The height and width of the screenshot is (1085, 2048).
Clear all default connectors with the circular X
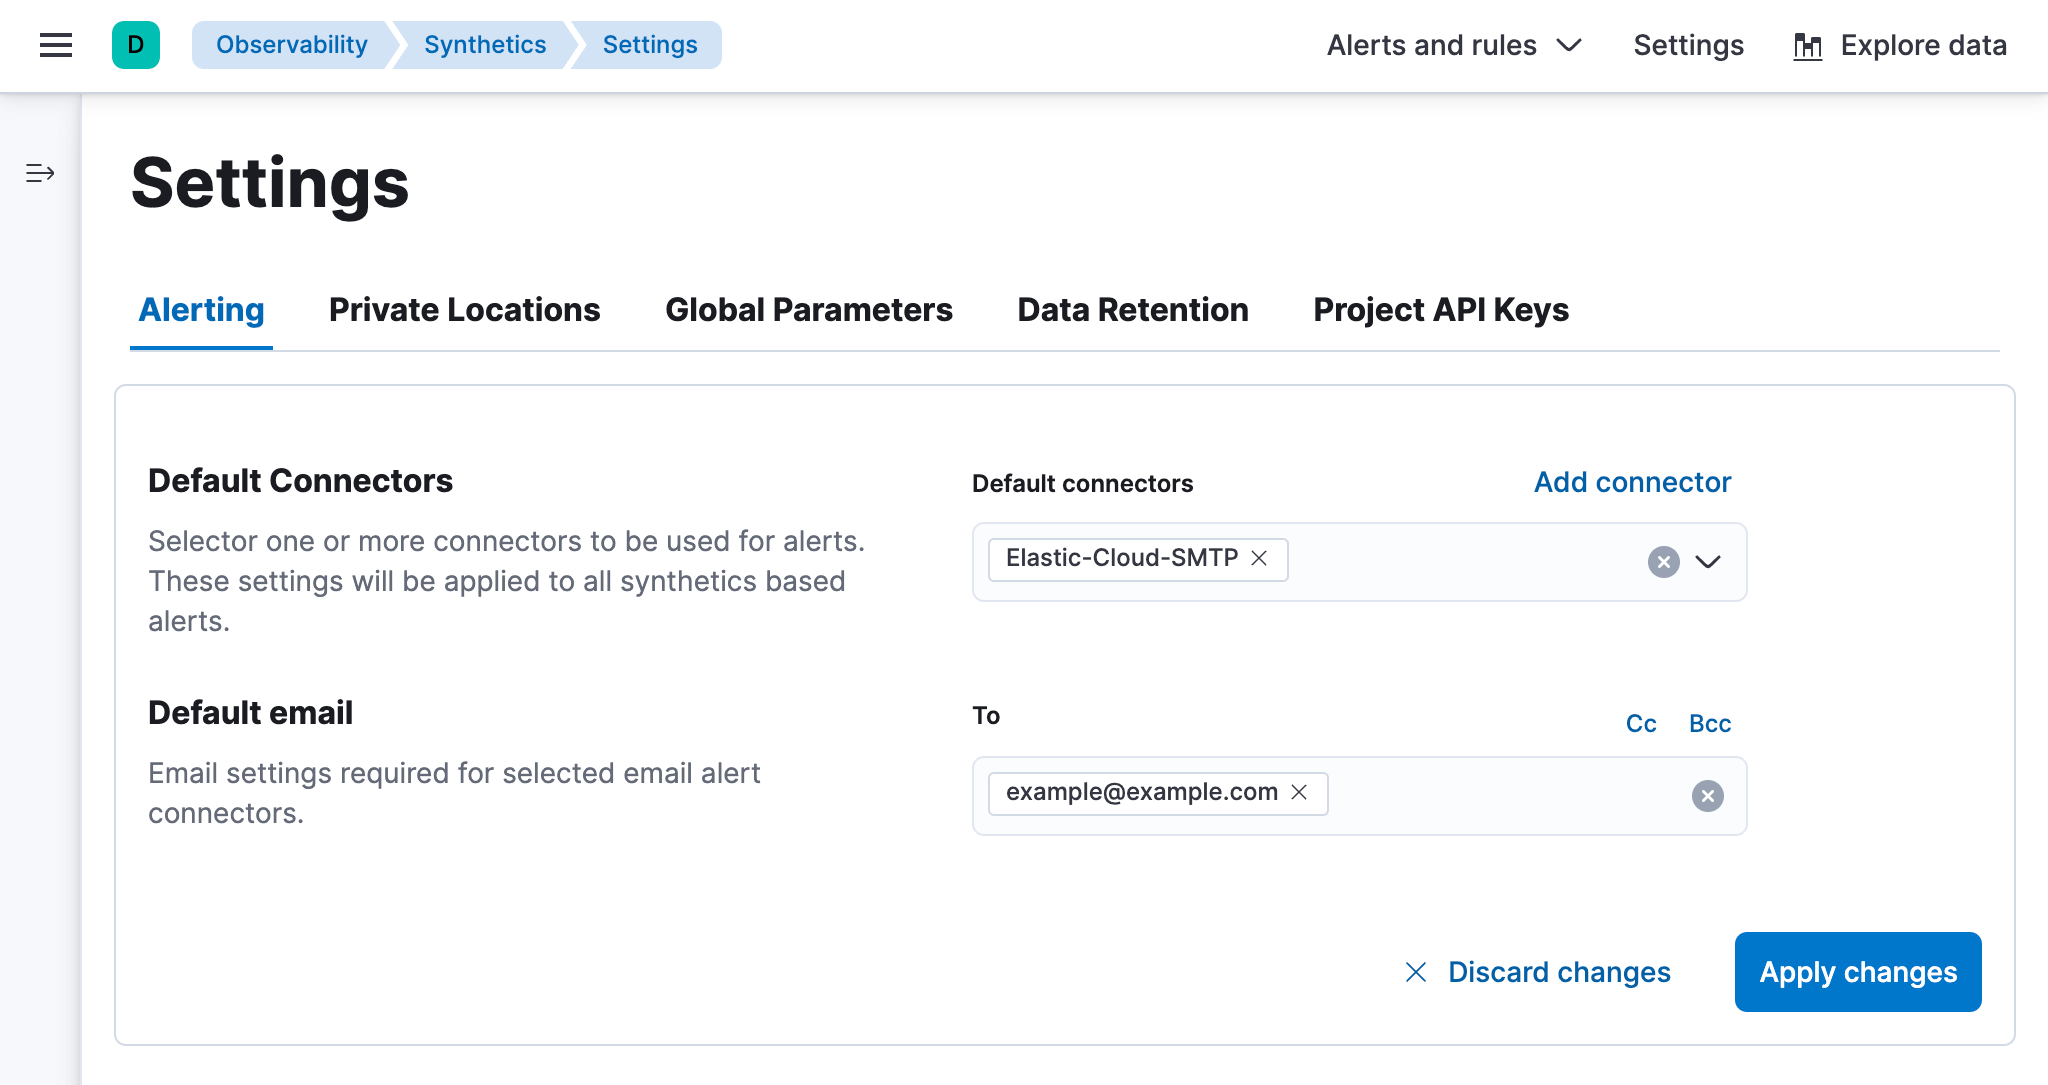coord(1663,562)
